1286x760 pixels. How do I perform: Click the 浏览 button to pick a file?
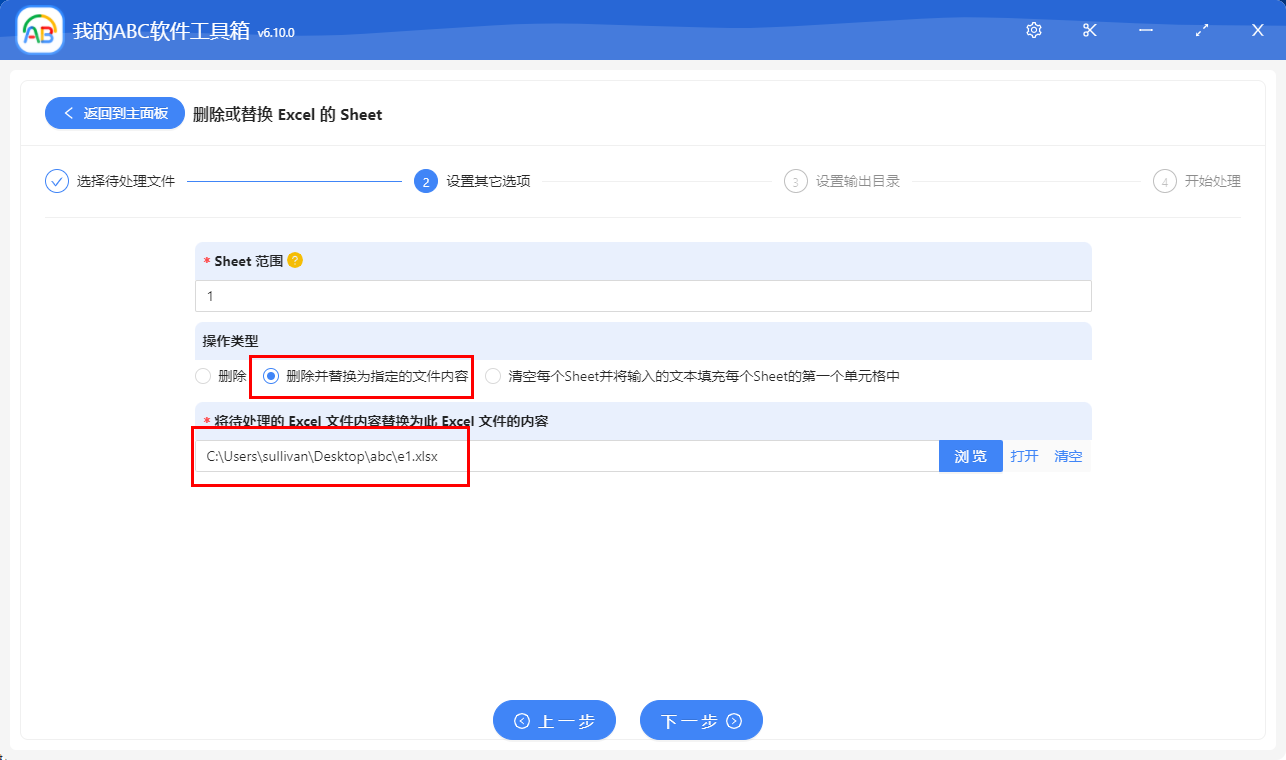click(969, 456)
